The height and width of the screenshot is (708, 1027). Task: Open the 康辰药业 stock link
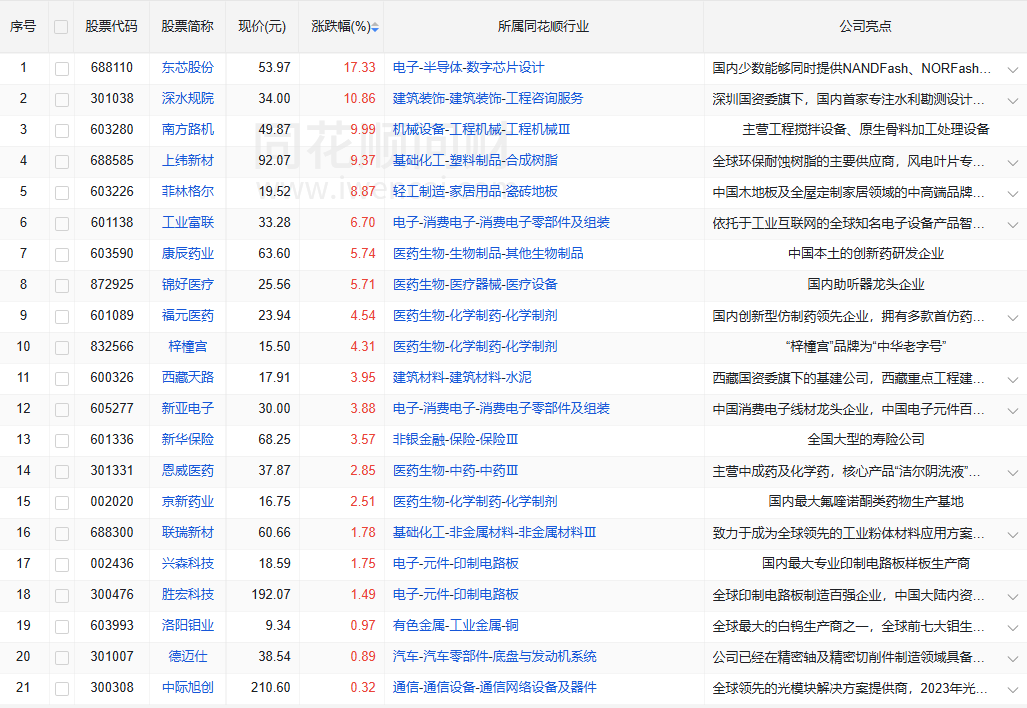(187, 253)
